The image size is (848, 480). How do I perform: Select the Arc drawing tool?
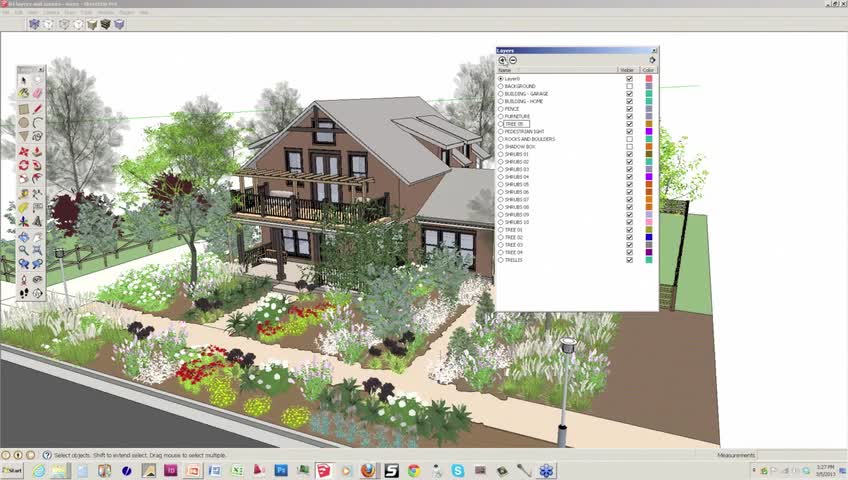37,123
